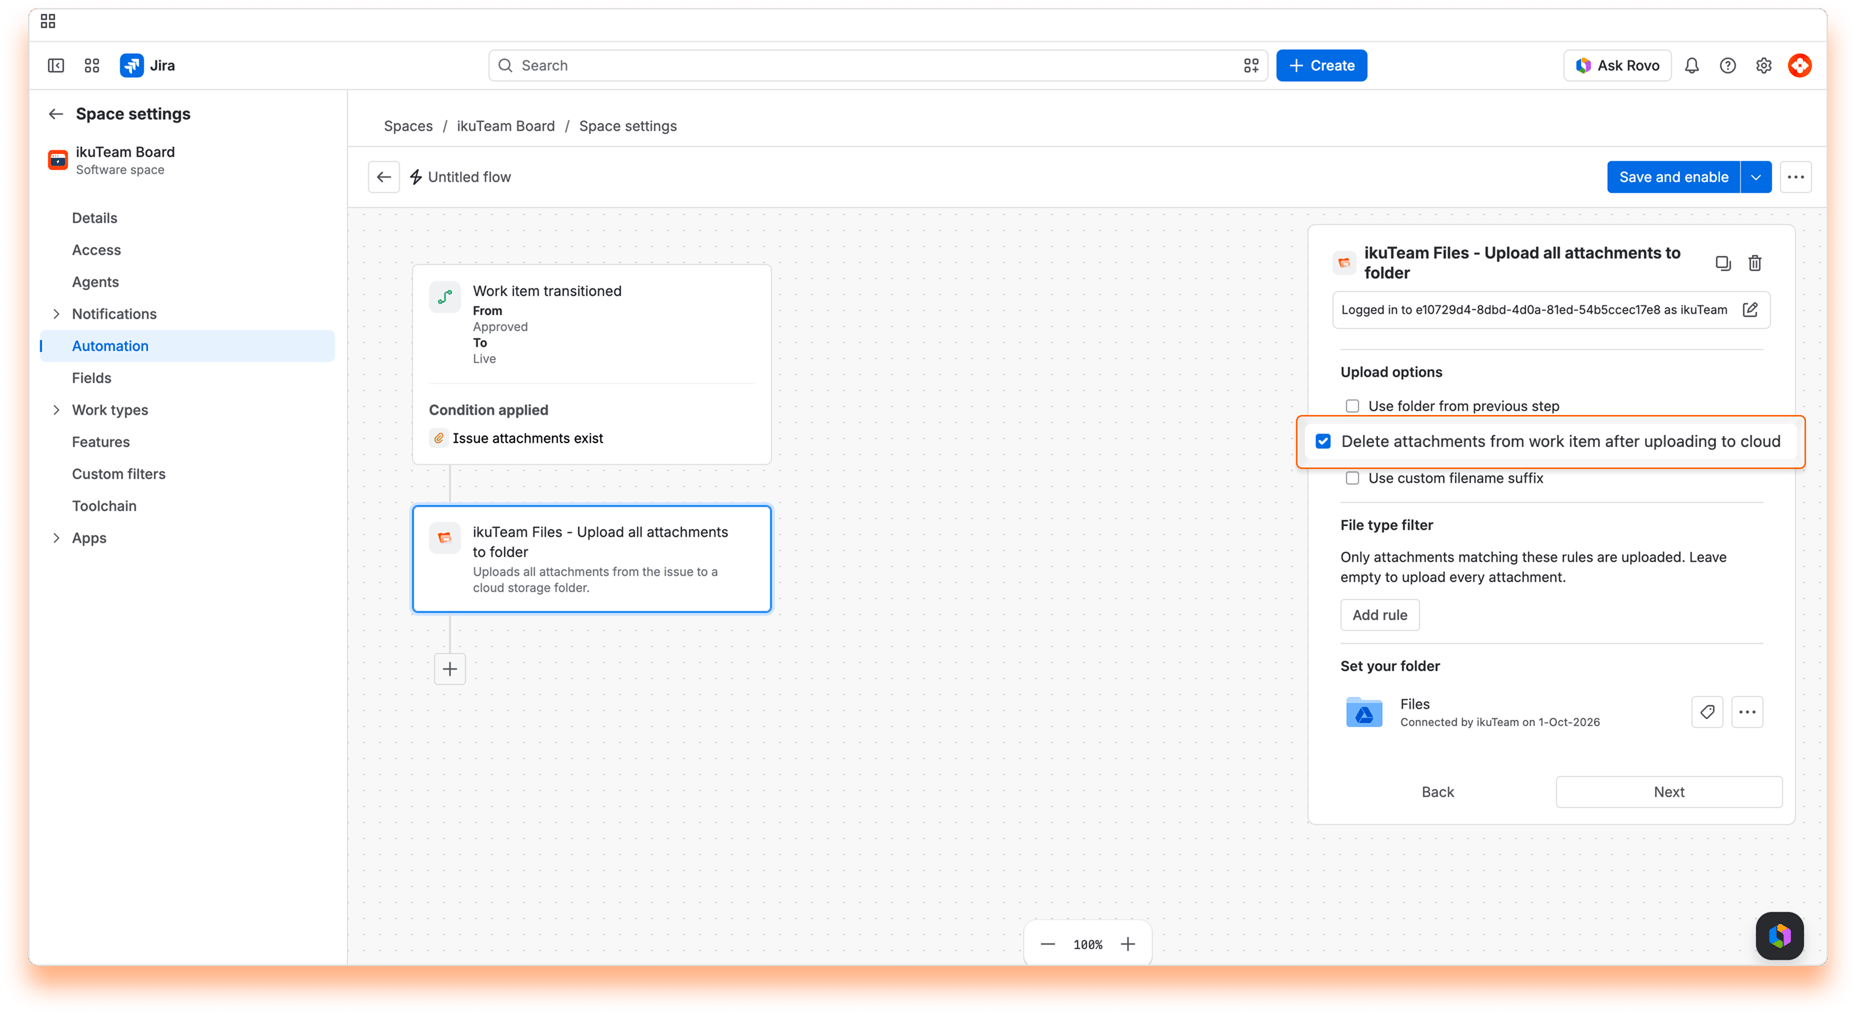Screen dimensions: 1856x1014
Task: Click the Save and enable button
Action: [x=1673, y=177]
